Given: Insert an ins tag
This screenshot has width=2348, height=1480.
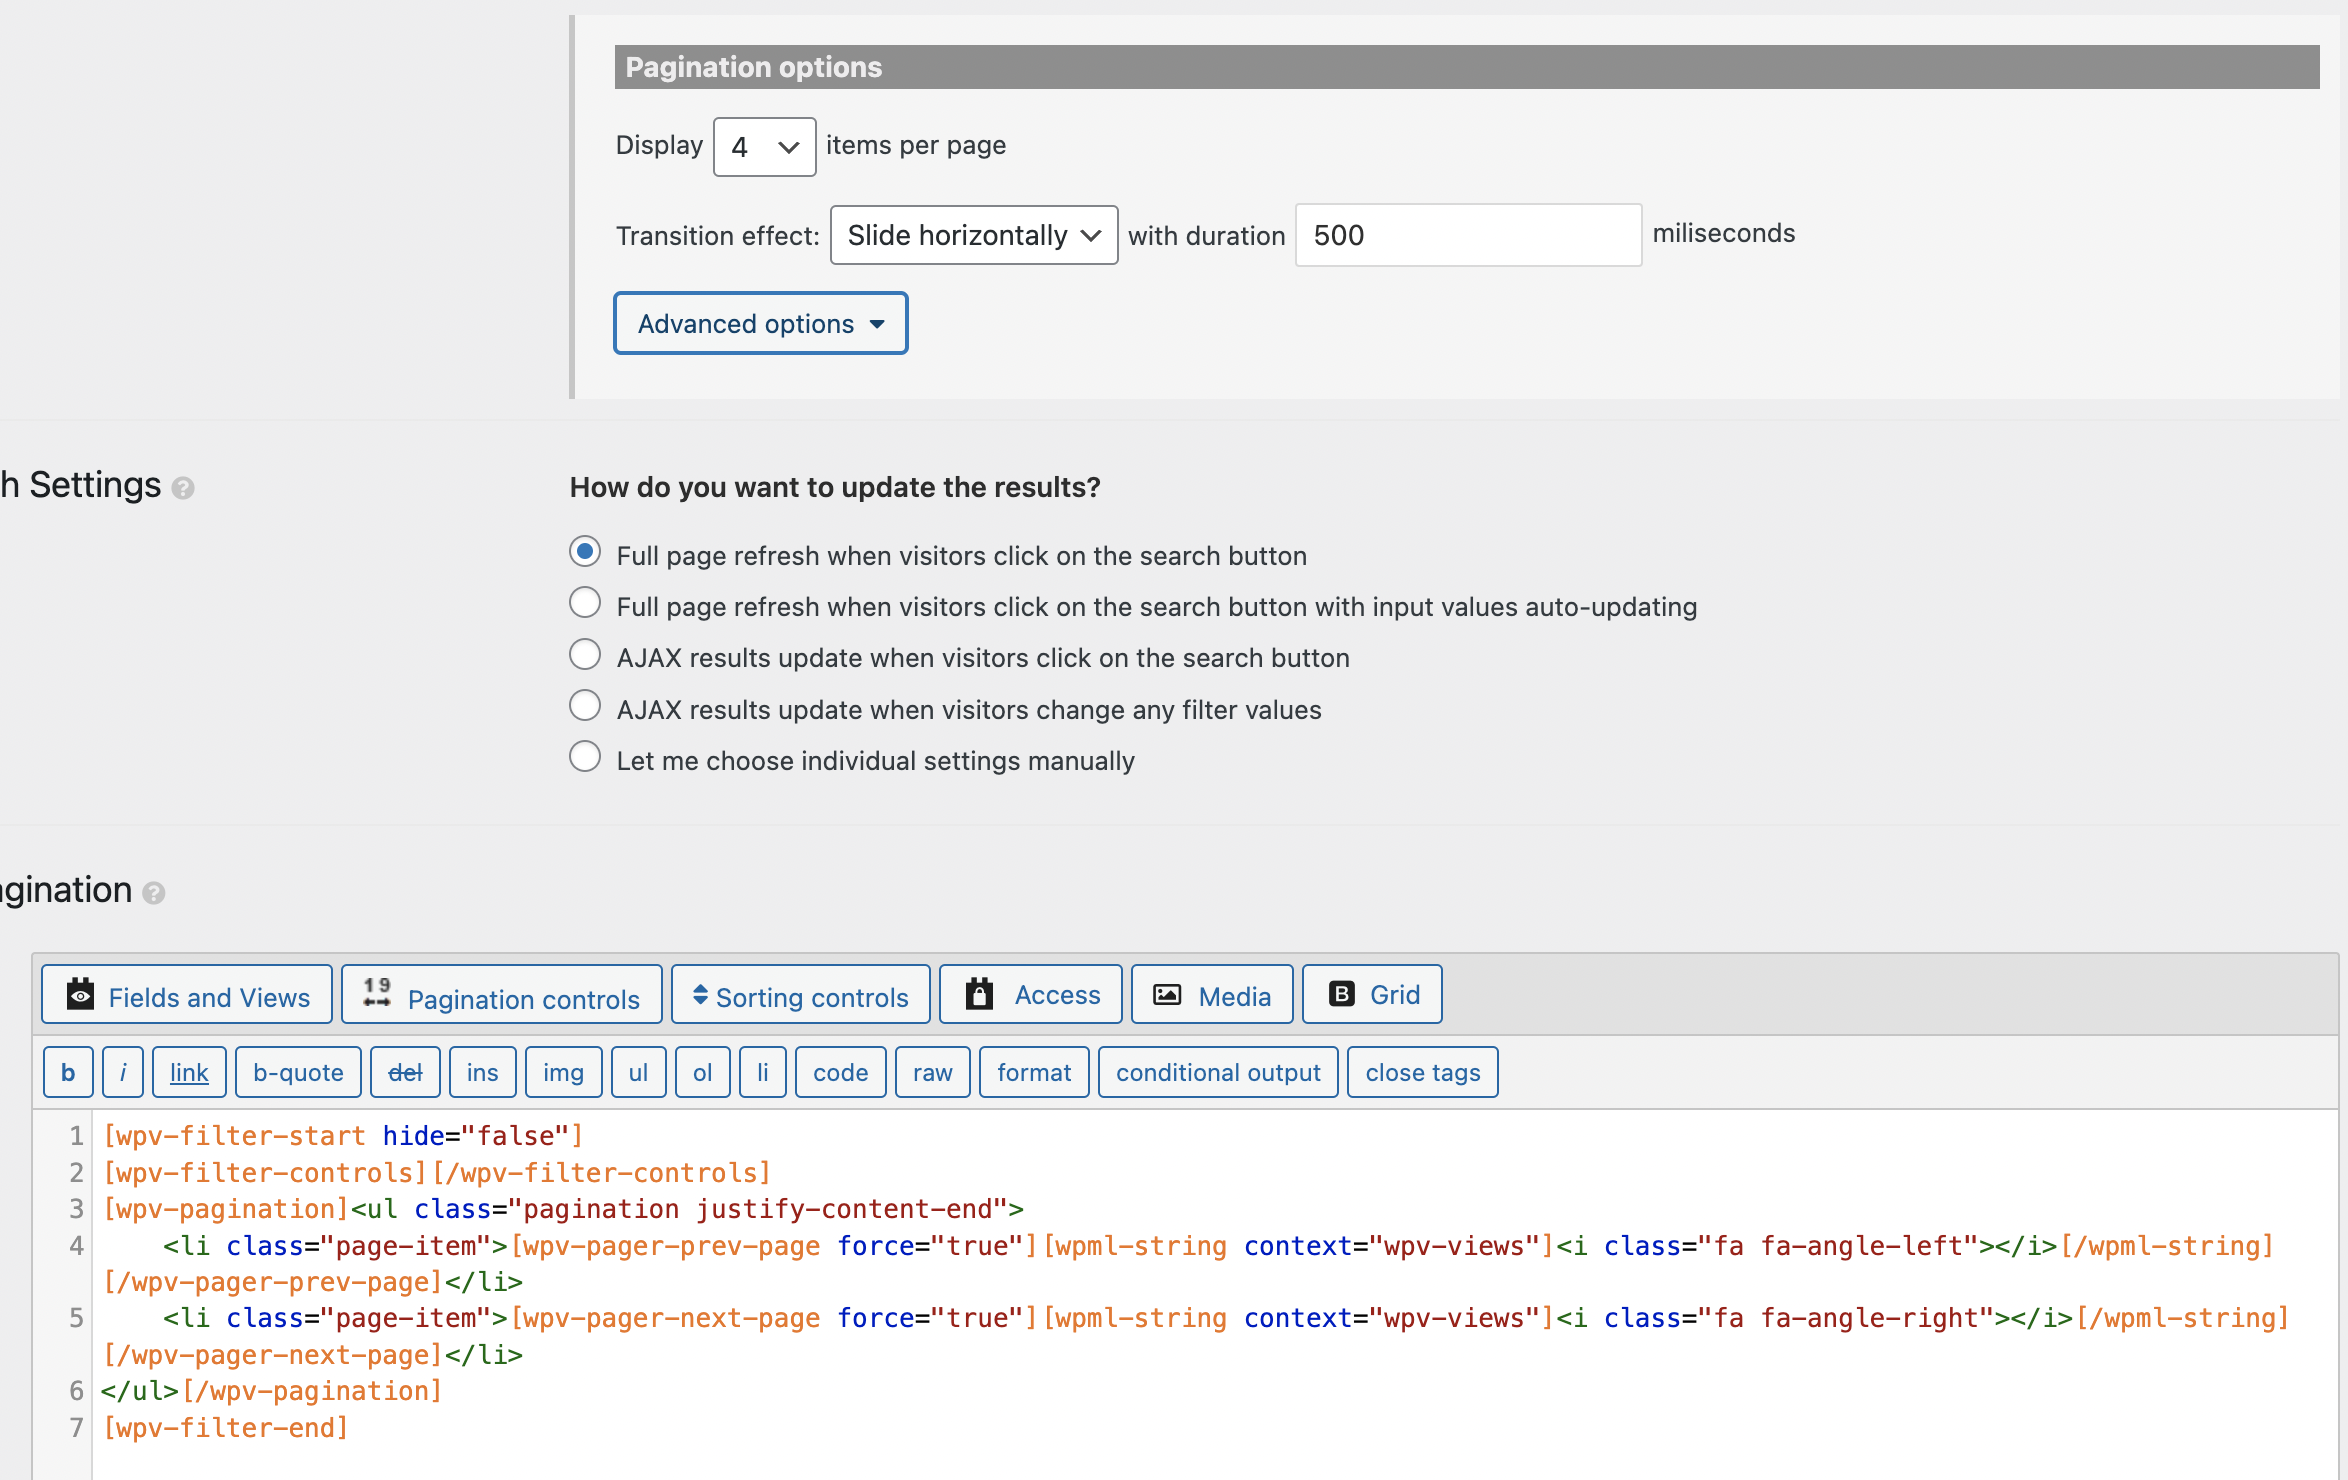Looking at the screenshot, I should (x=483, y=1072).
